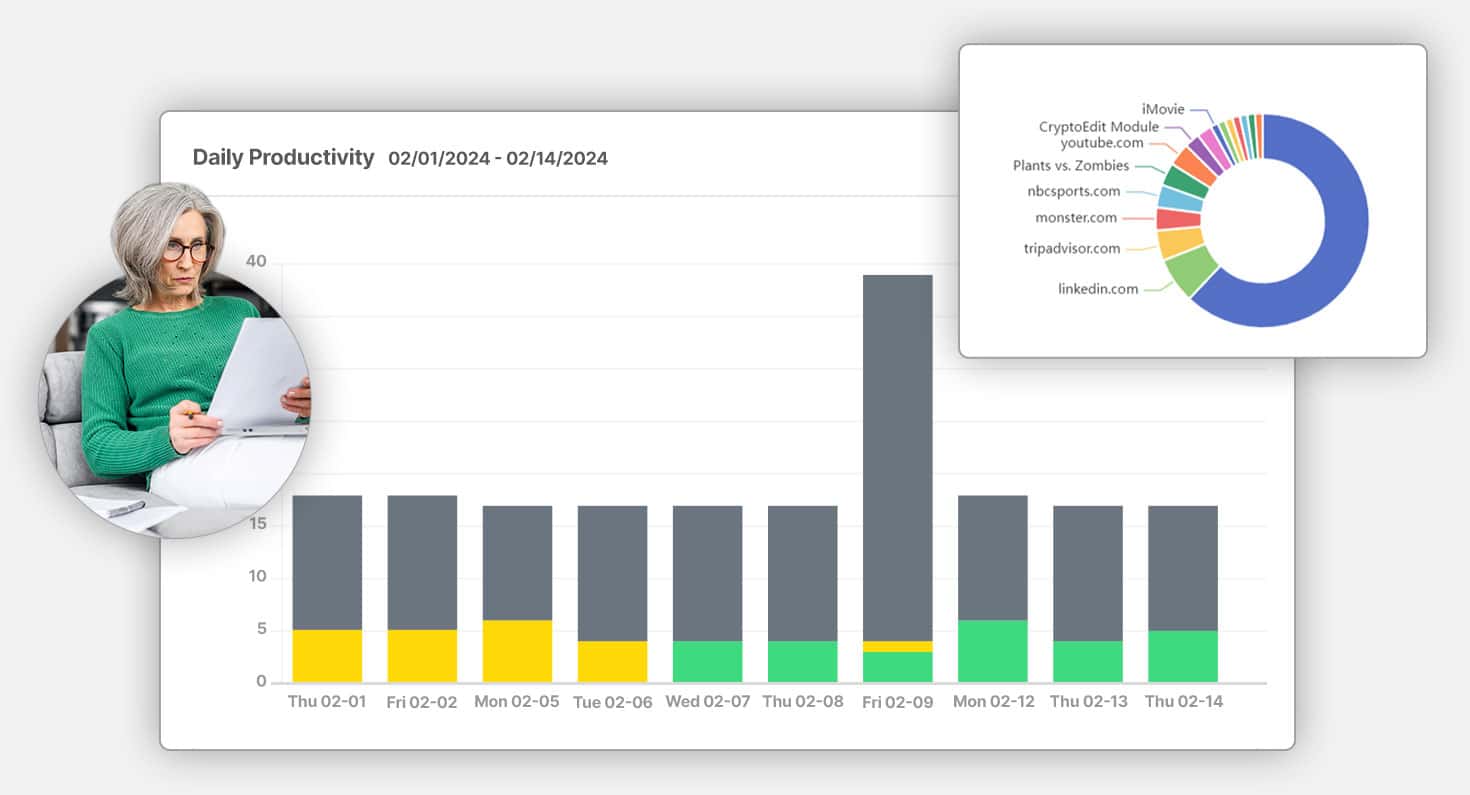Click the Plants vs. Zombies donut label
Viewport: 1470px width, 795px height.
[1070, 166]
